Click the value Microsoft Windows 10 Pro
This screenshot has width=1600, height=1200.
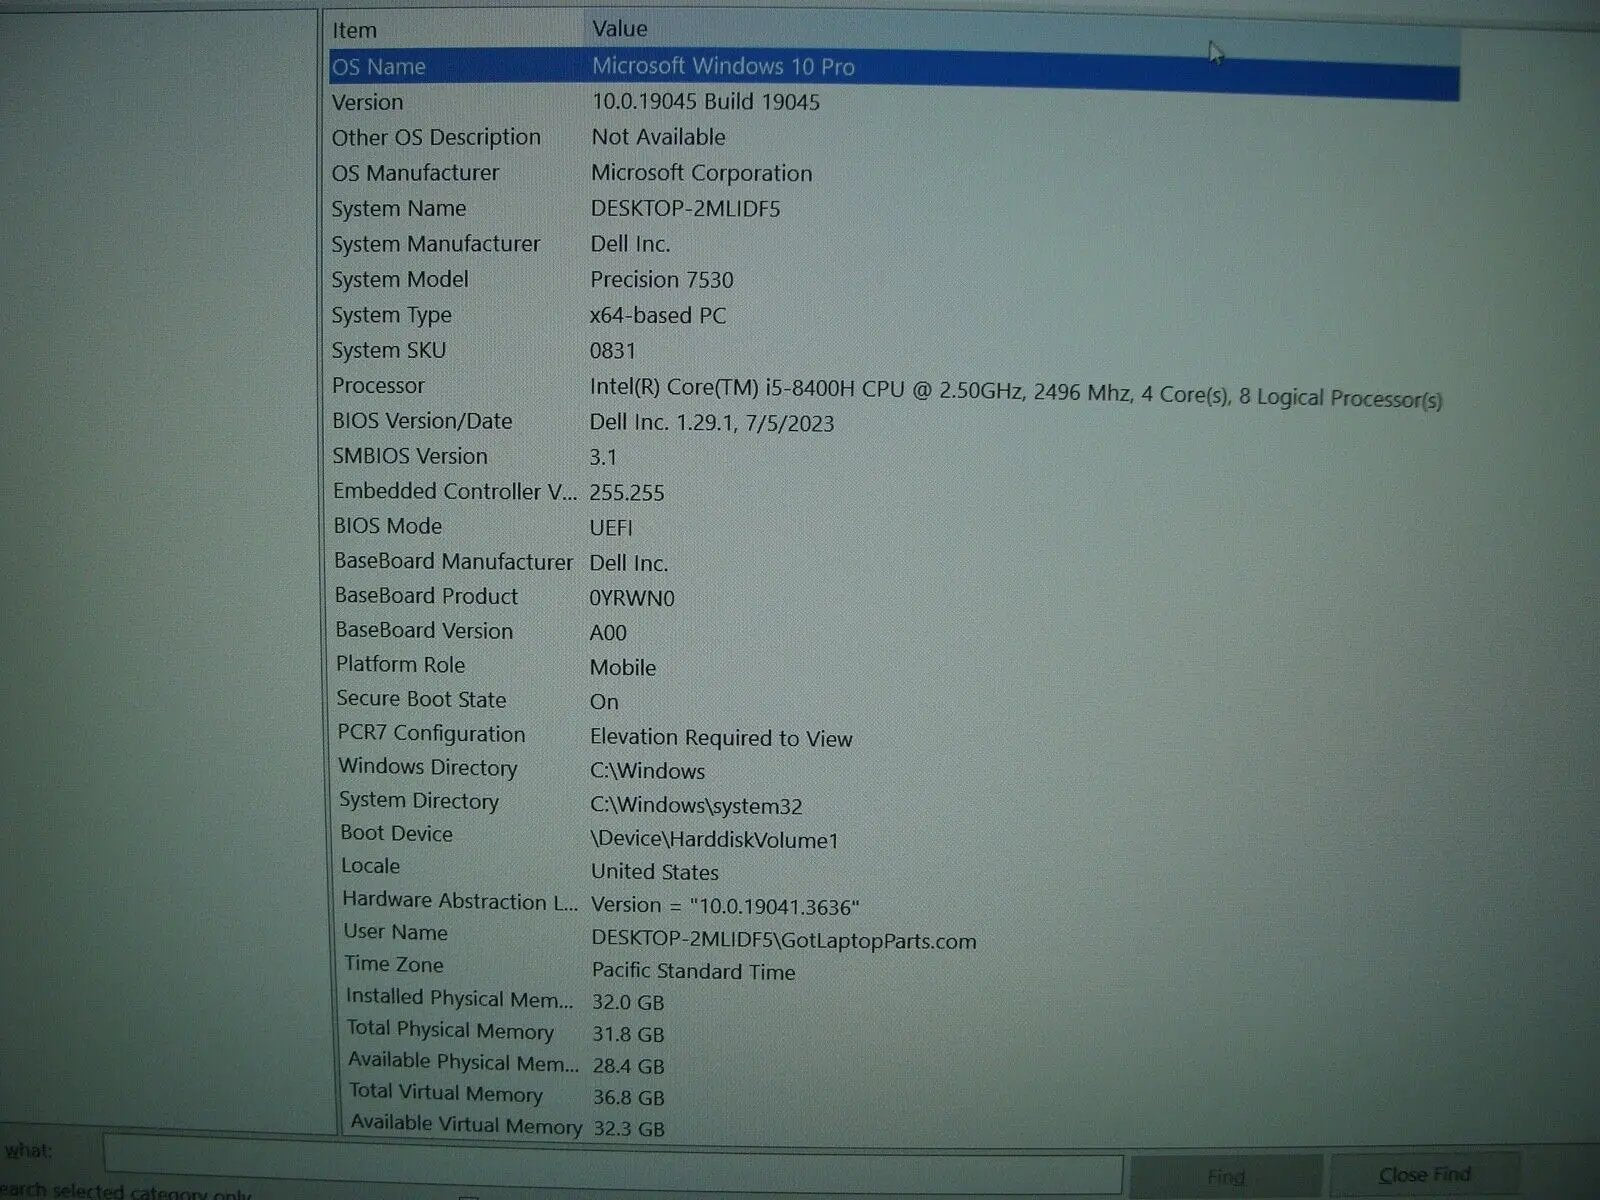[723, 67]
